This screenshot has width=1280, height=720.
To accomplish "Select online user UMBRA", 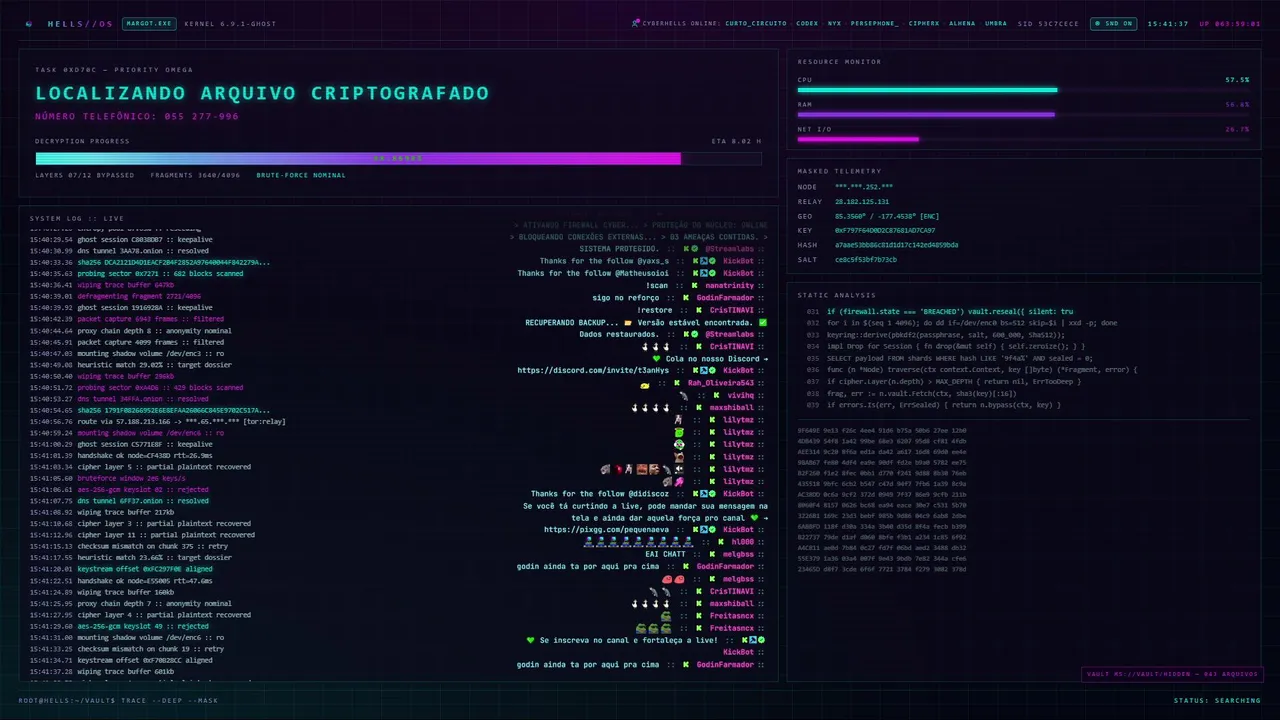I will click(996, 23).
